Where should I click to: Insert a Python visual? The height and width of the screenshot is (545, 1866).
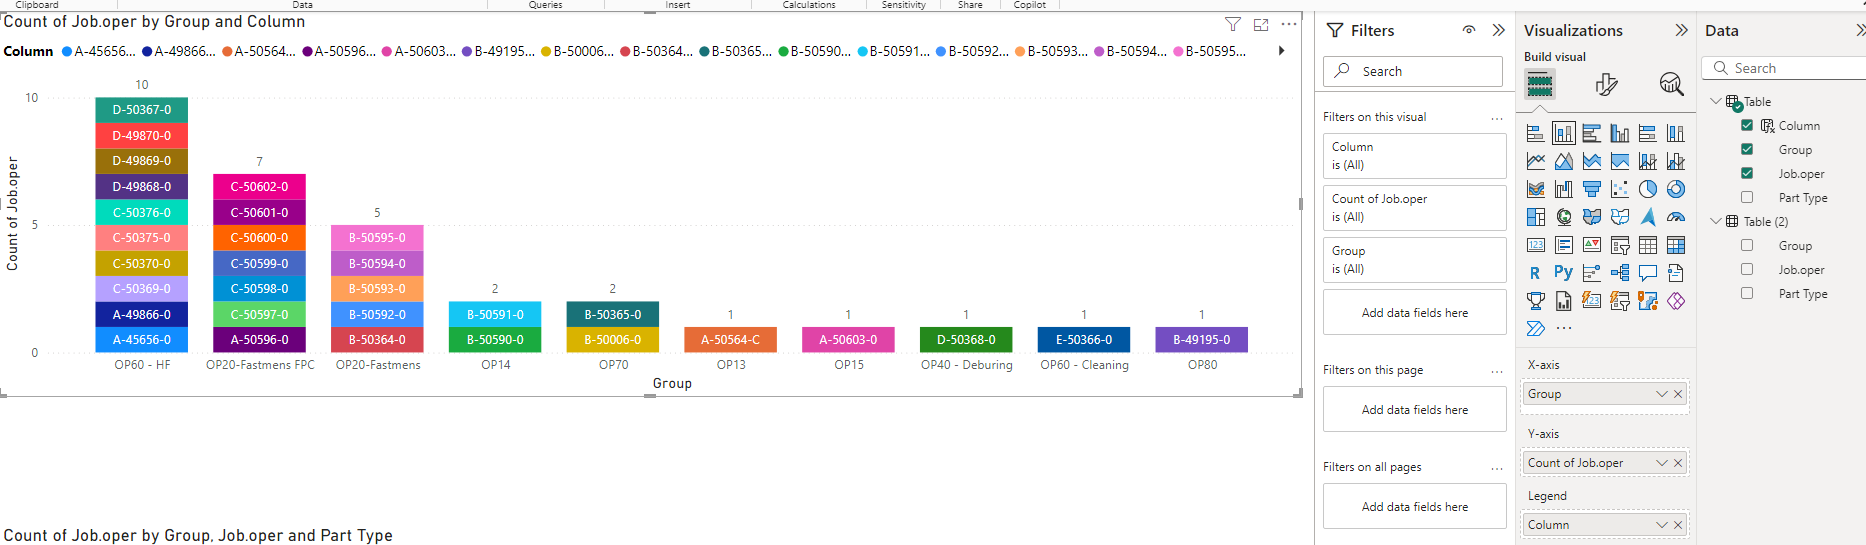coord(1563,272)
